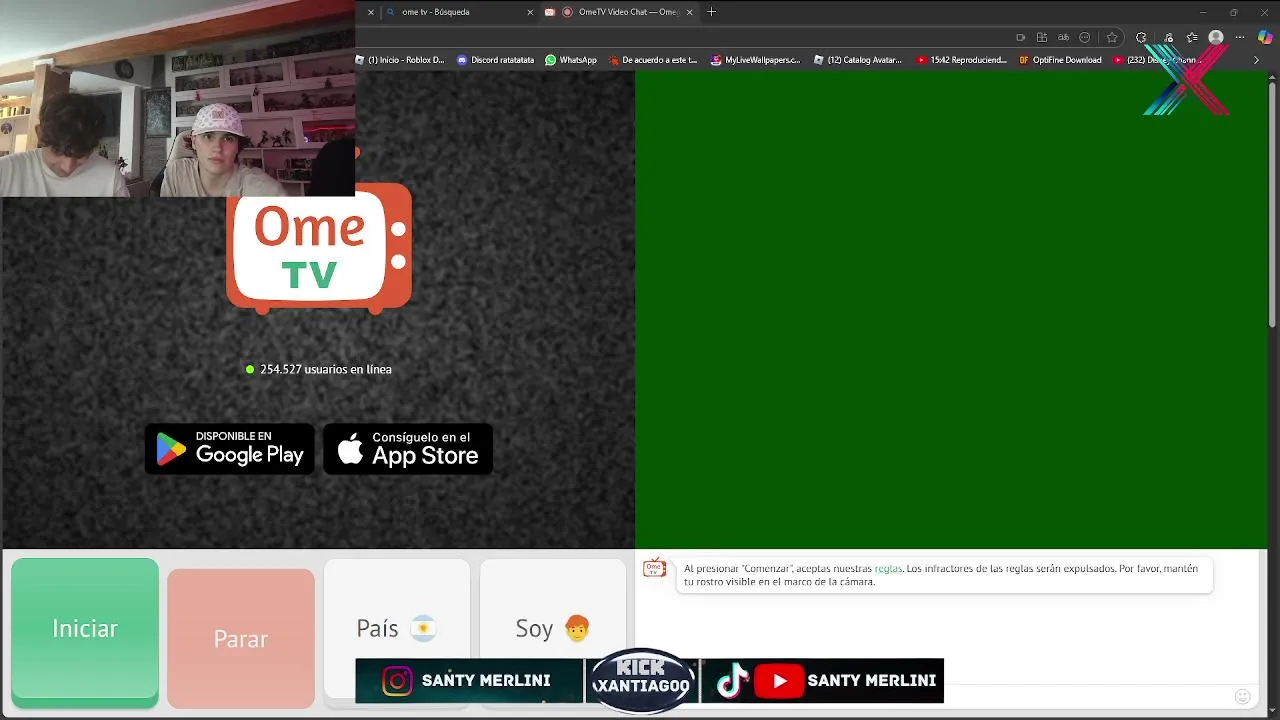The width and height of the screenshot is (1280, 720).
Task: Open the browser profile avatar
Action: (x=1216, y=37)
